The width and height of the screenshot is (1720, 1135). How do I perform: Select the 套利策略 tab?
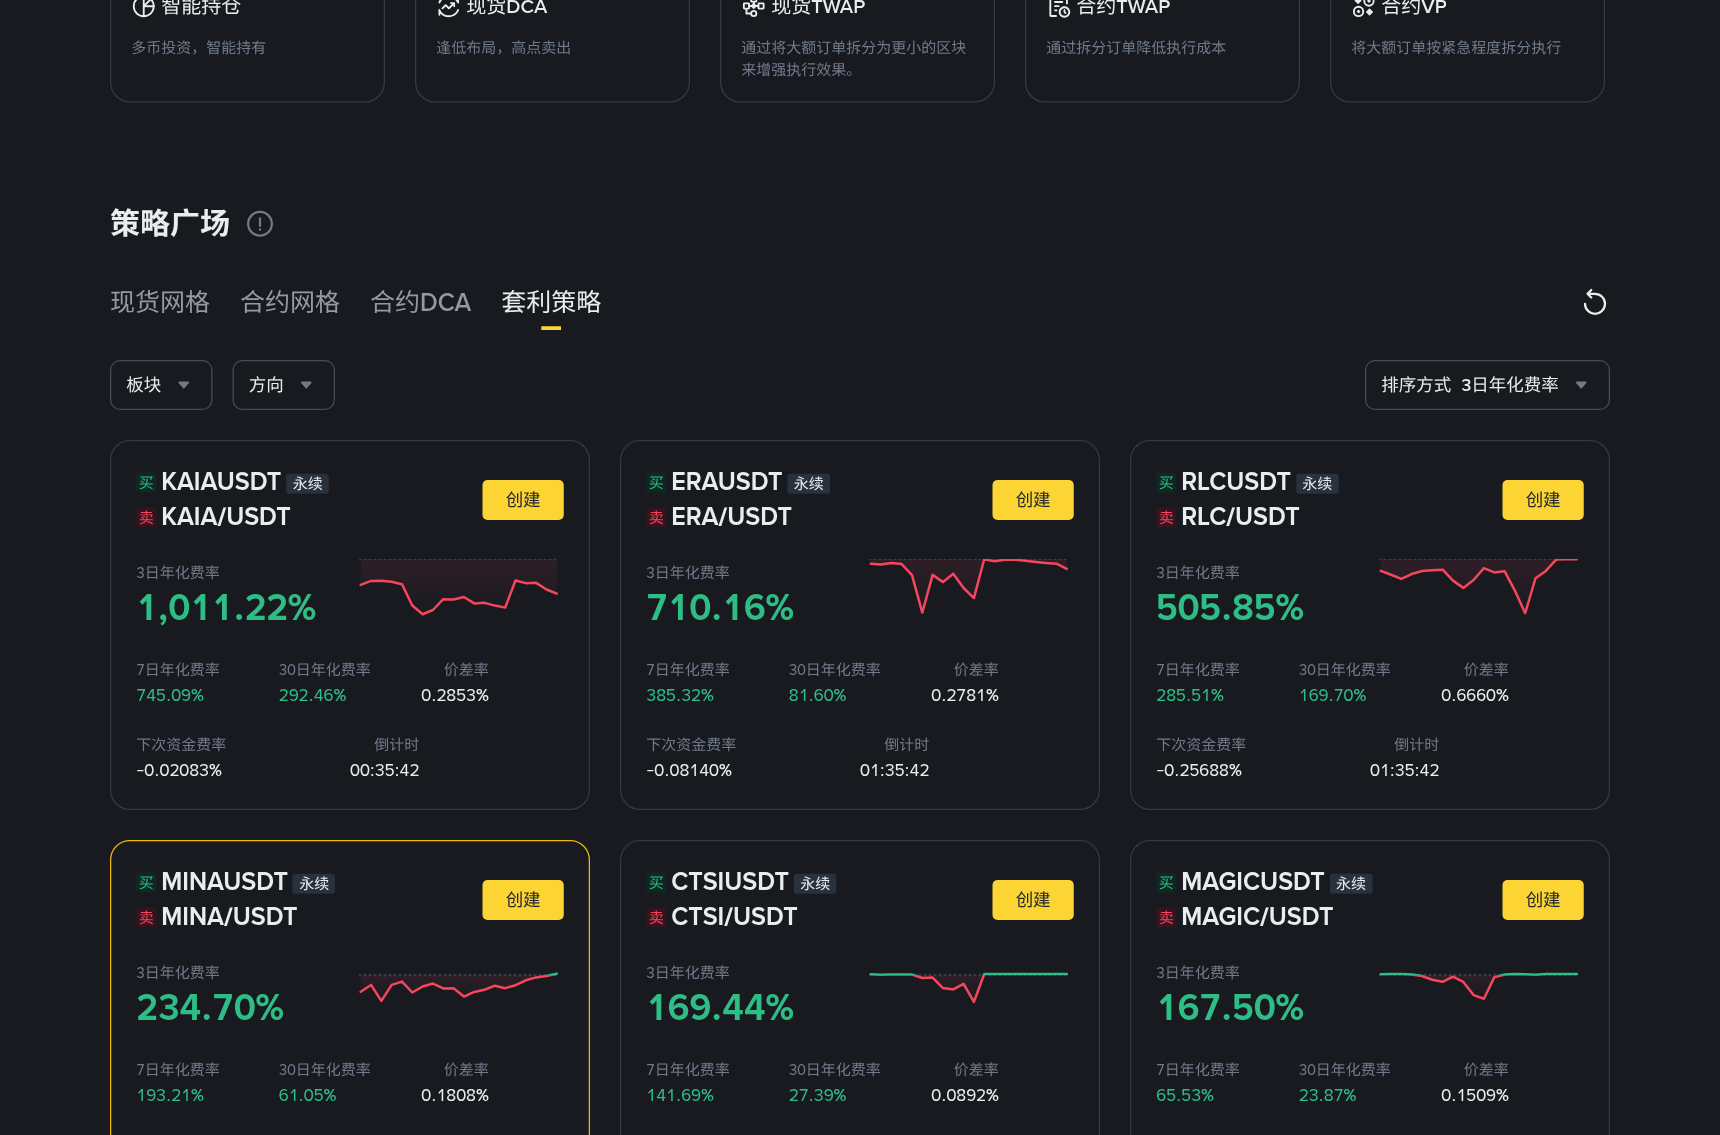pyautogui.click(x=551, y=302)
